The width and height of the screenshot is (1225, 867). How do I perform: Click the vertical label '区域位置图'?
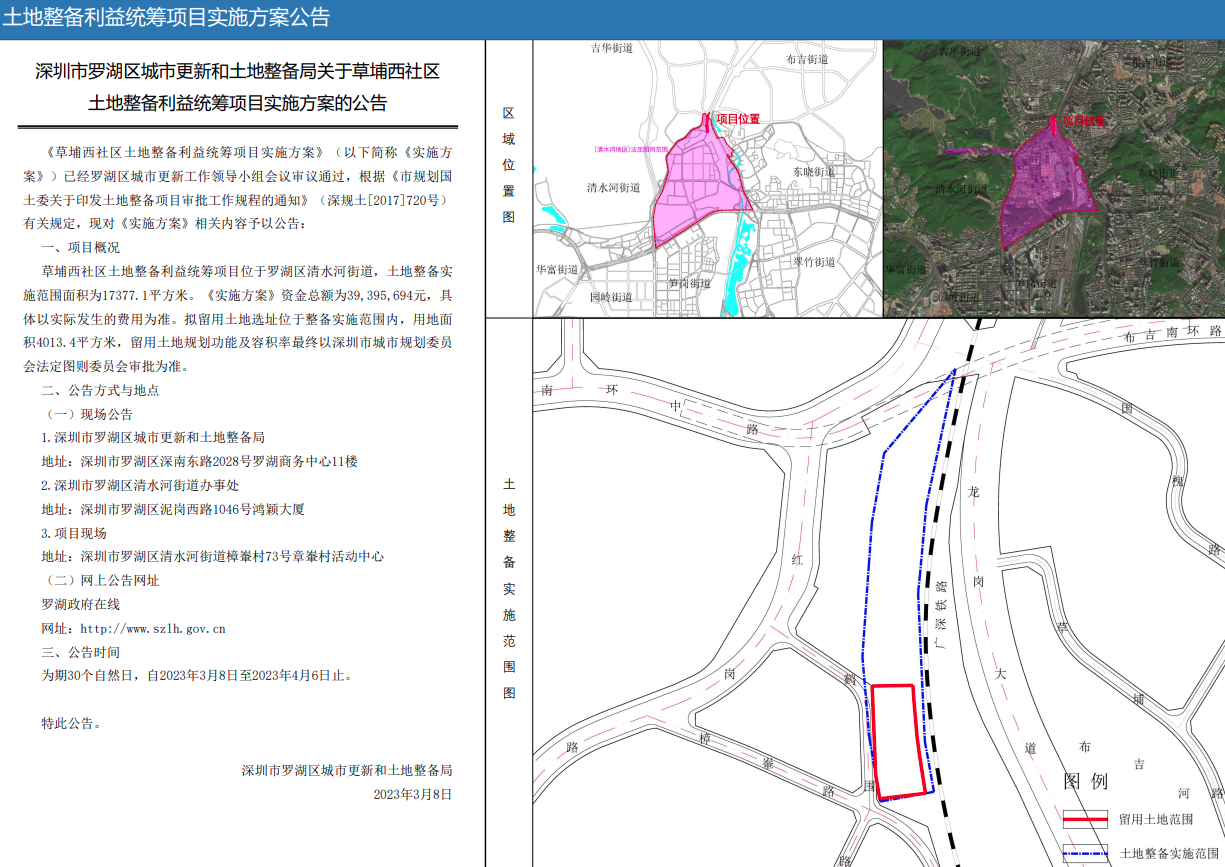tap(508, 164)
